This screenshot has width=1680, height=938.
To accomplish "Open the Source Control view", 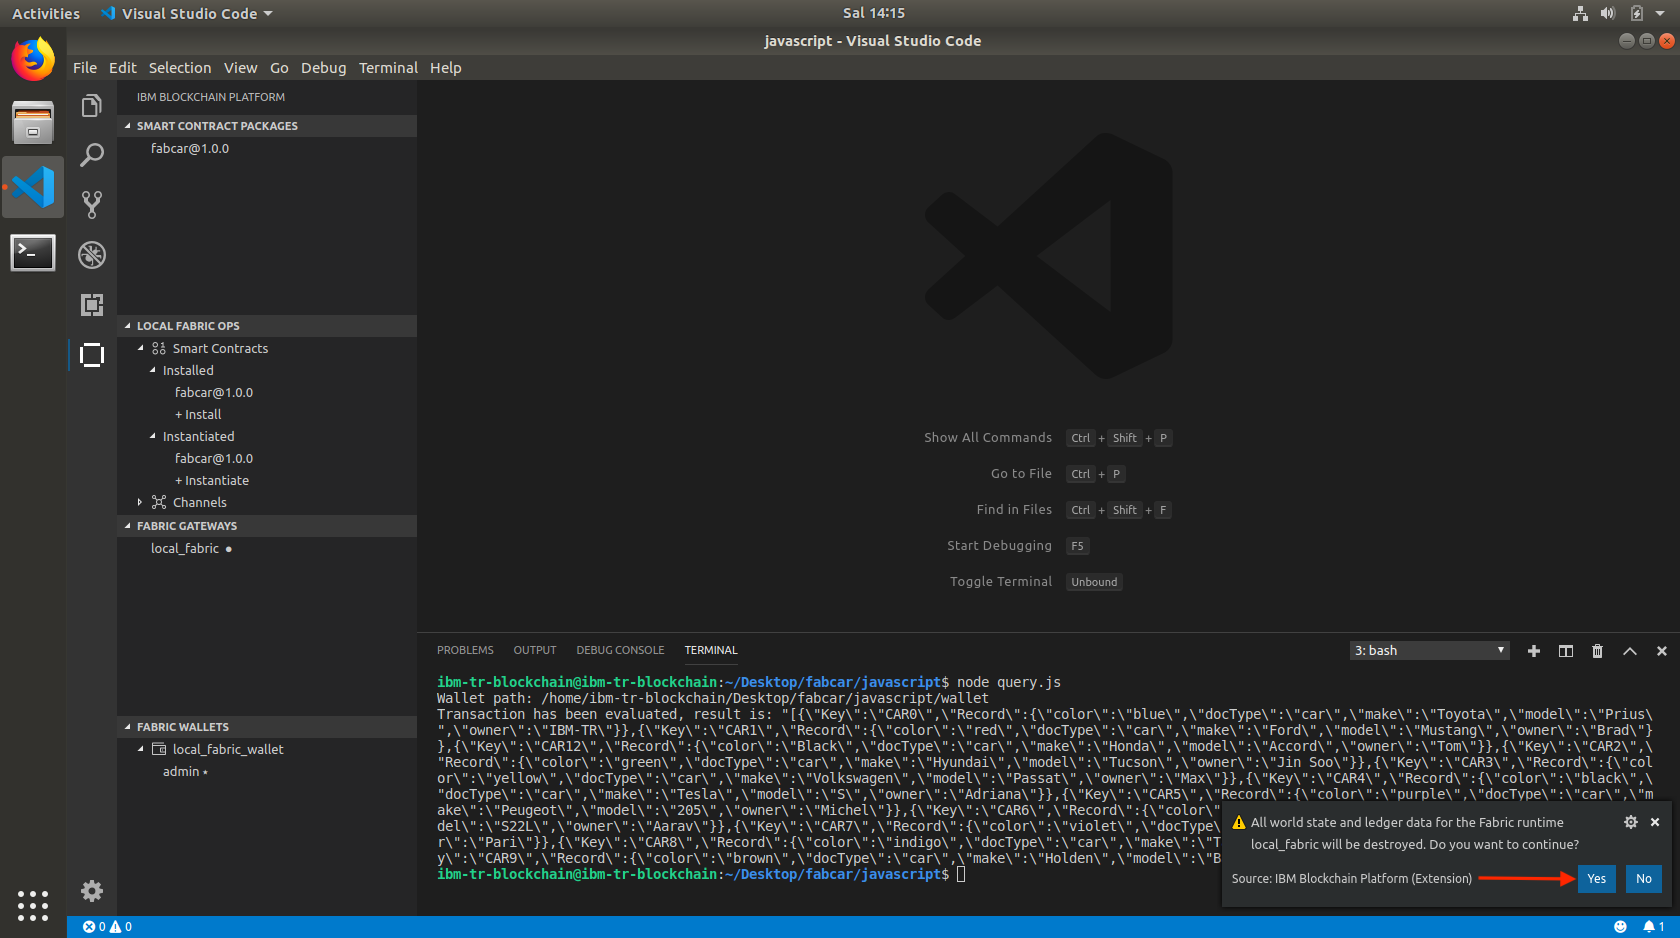I will pos(91,205).
